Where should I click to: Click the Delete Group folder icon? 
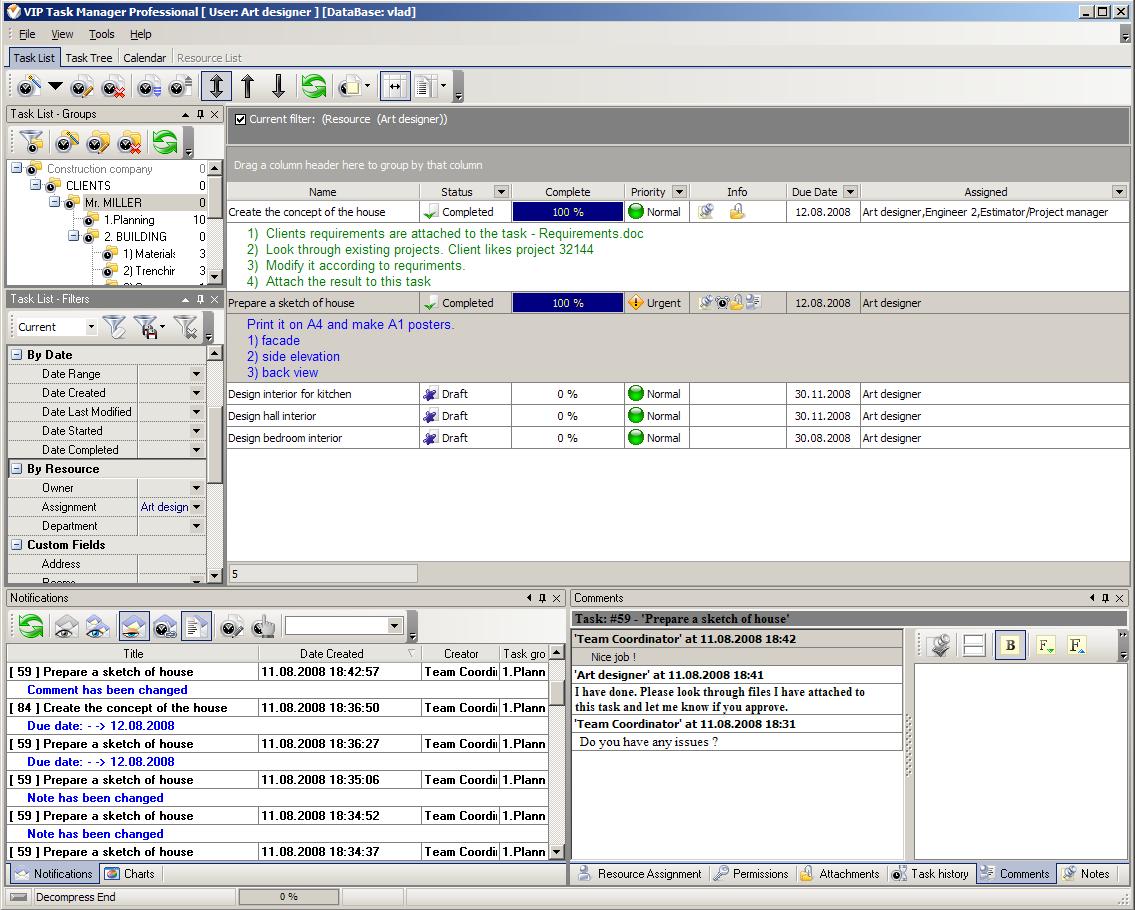point(130,142)
